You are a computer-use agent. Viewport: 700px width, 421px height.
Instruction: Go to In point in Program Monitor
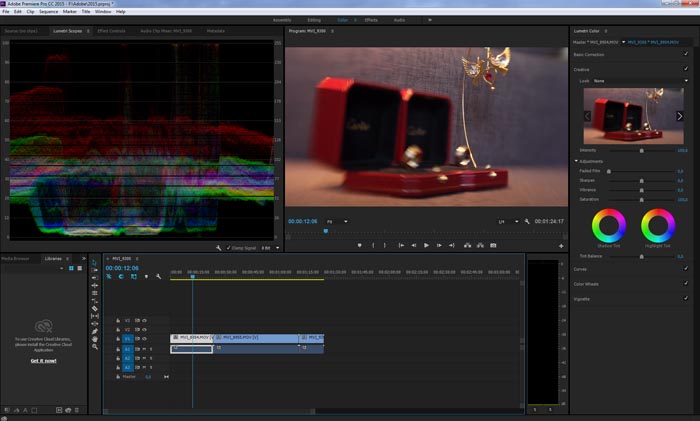tap(401, 245)
